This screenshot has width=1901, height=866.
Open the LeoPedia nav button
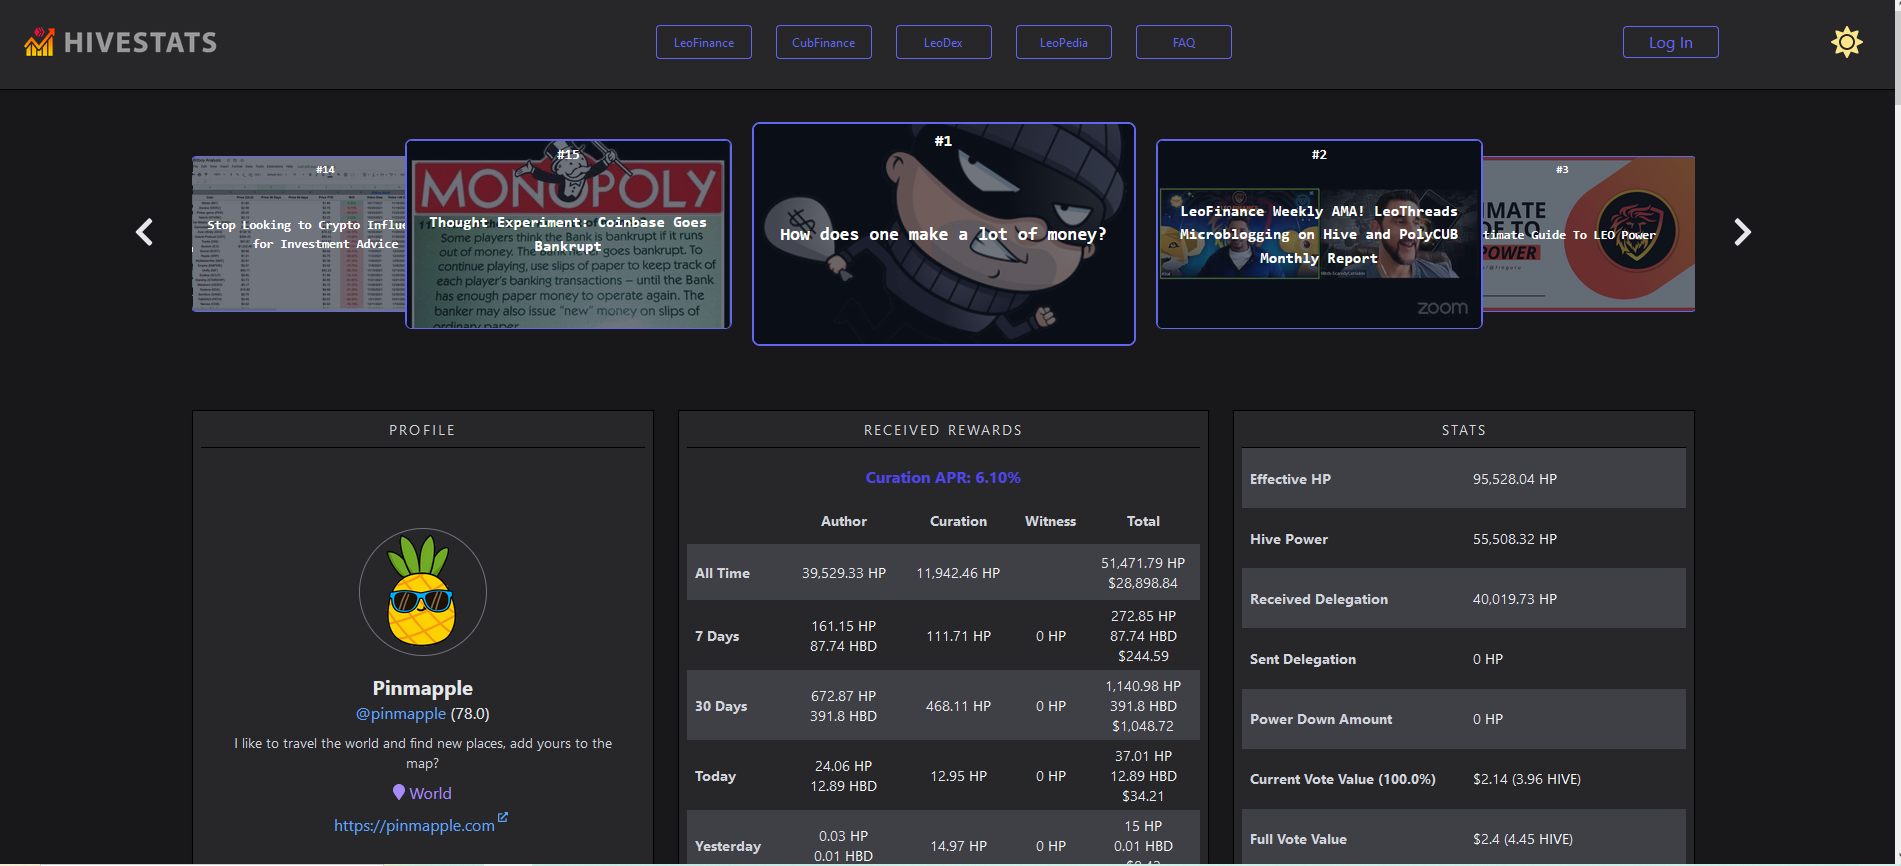pos(1064,42)
